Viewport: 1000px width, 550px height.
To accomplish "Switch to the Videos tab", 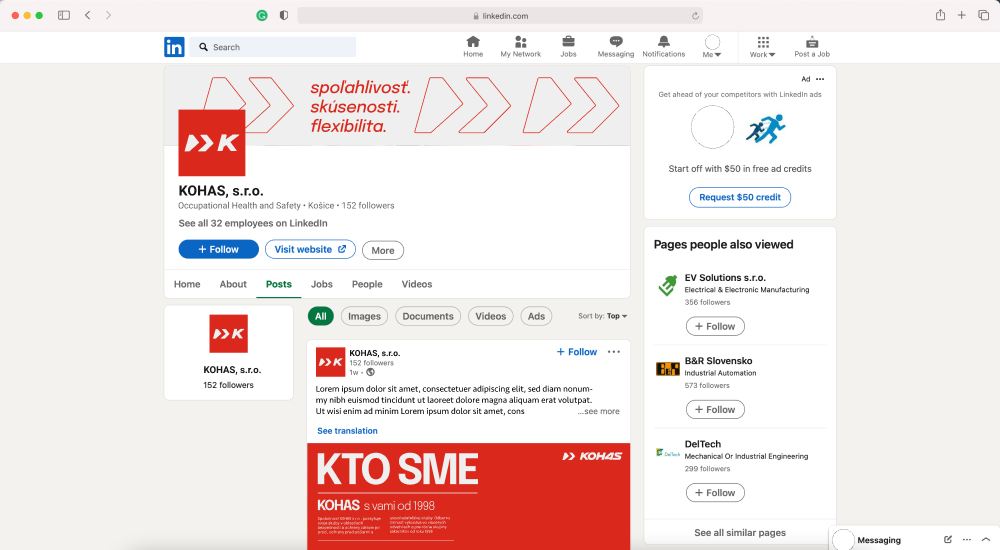I will [416, 285].
